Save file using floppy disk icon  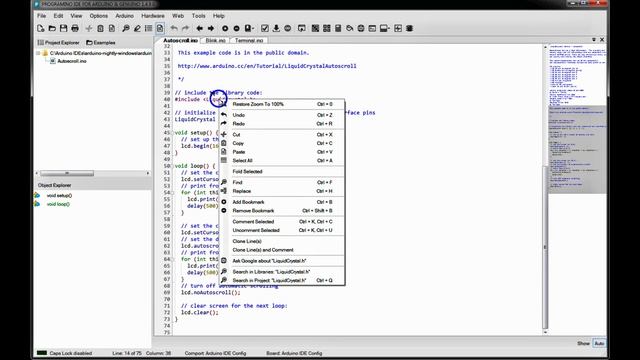point(63,28)
